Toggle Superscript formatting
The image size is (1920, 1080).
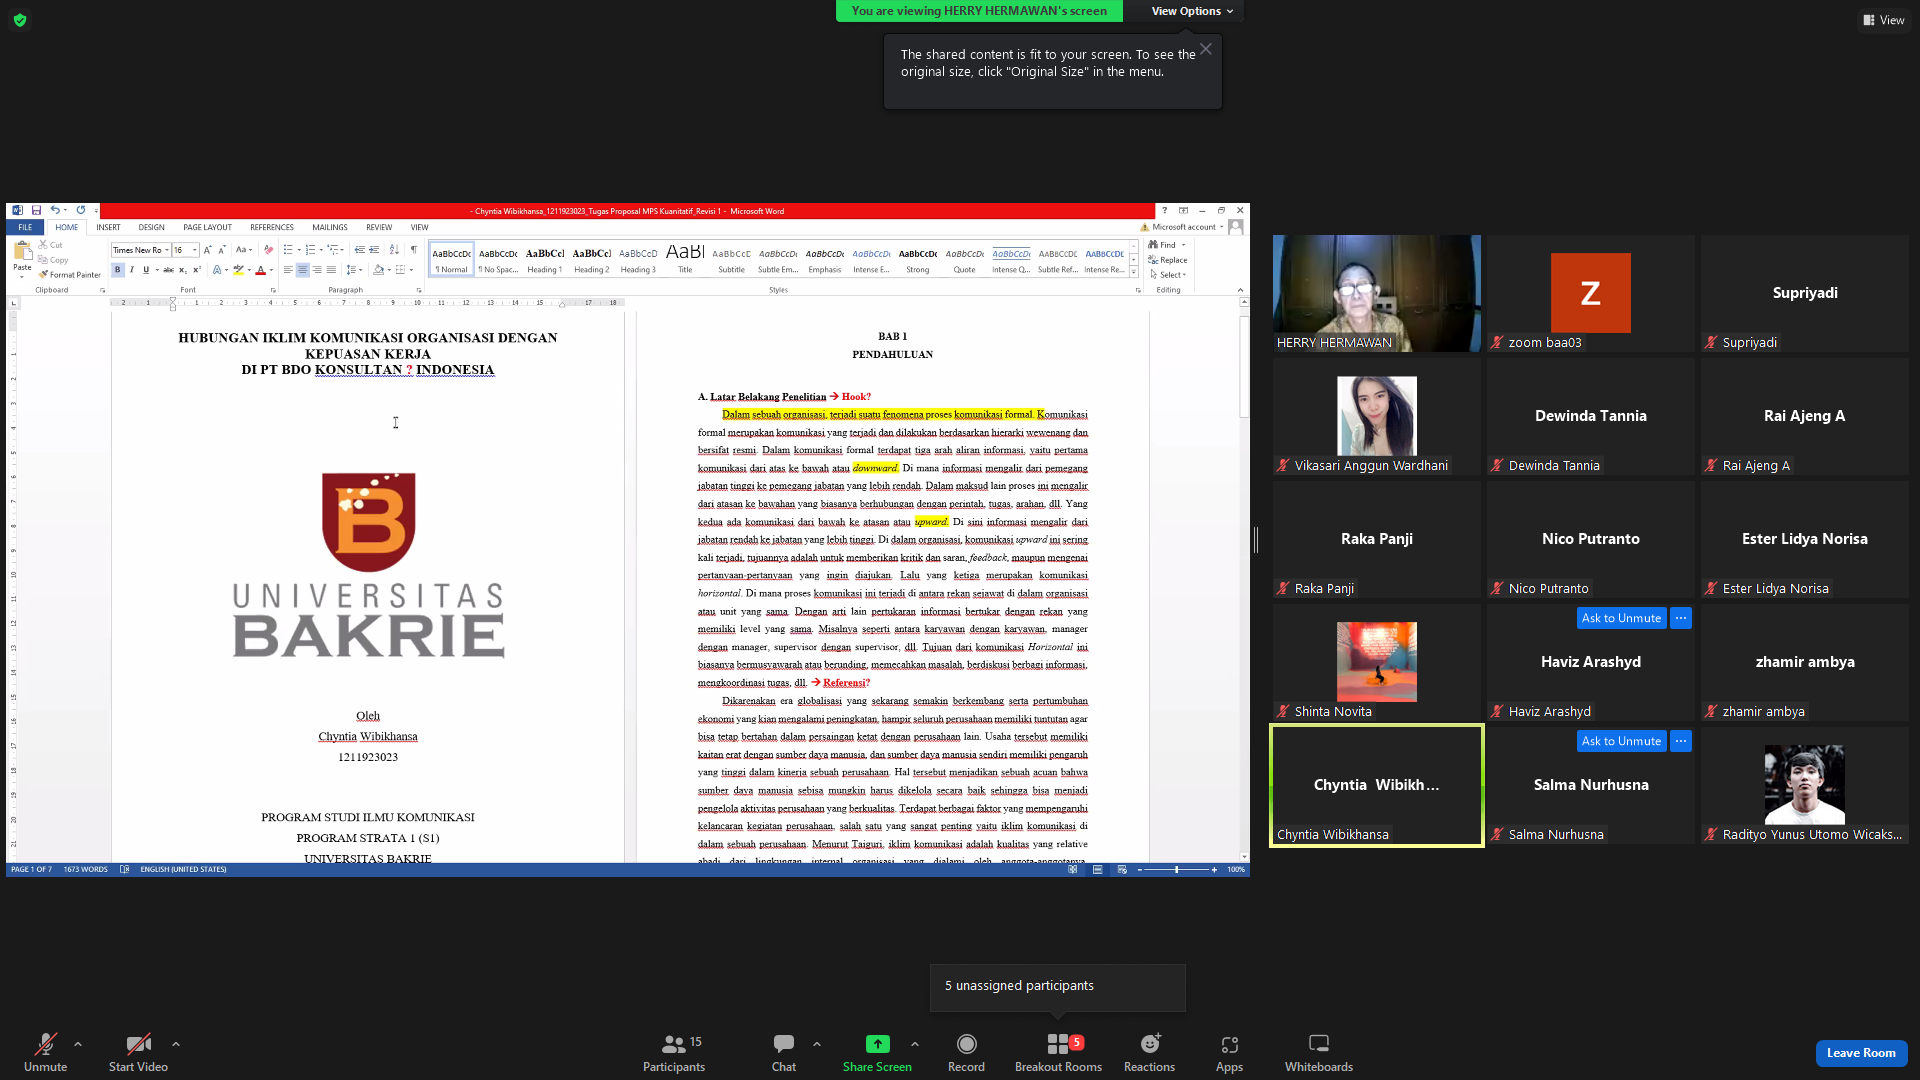[x=197, y=270]
